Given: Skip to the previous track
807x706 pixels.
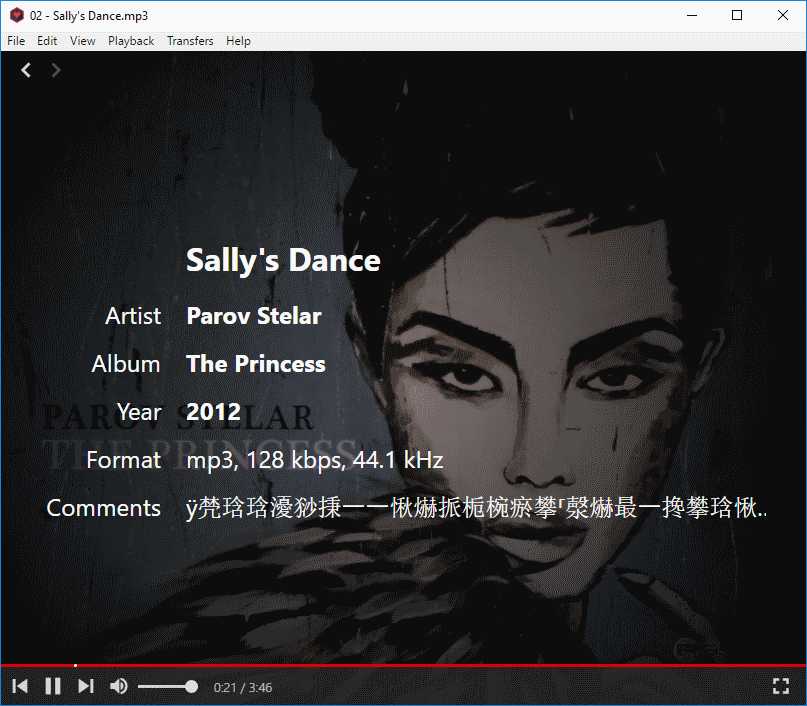Looking at the screenshot, I should point(20,686).
